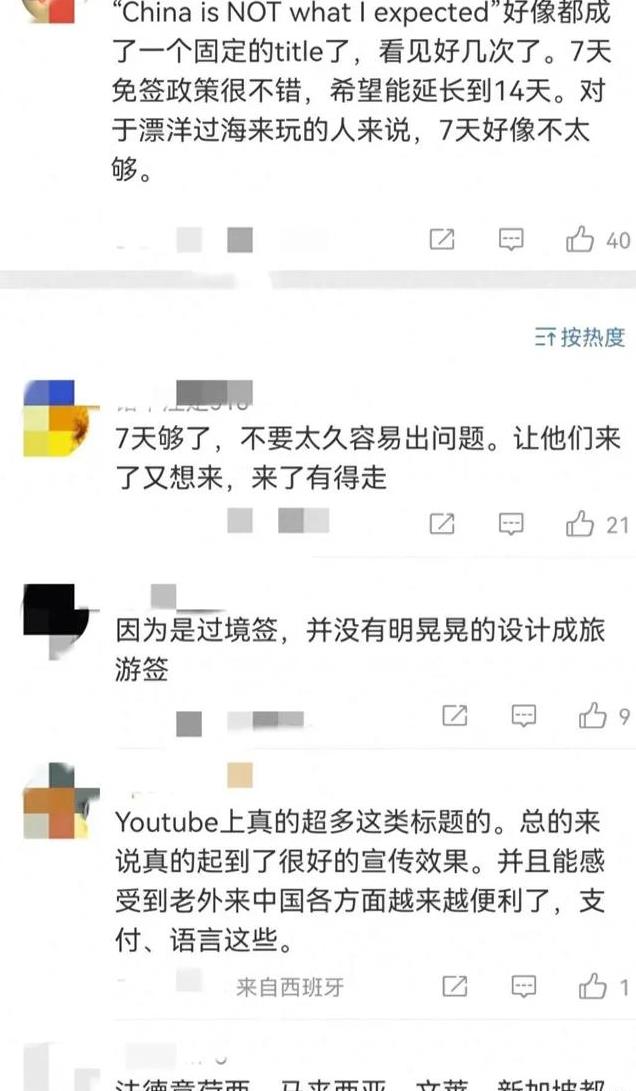The width and height of the screenshot is (636, 1091).
Task: Share the Youtube comment from 西班牙
Action: [455, 986]
